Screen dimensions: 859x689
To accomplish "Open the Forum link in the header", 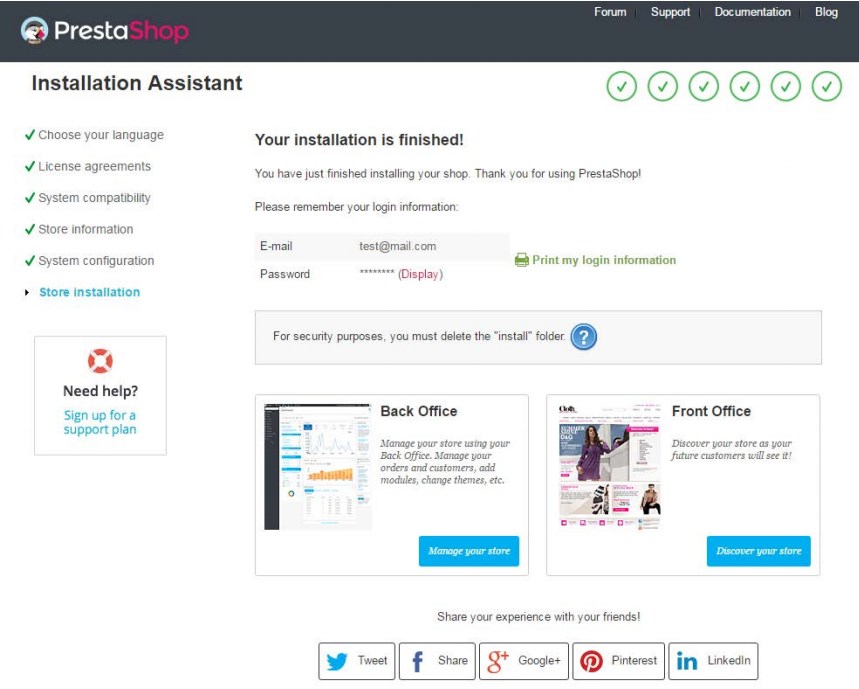I will point(610,12).
